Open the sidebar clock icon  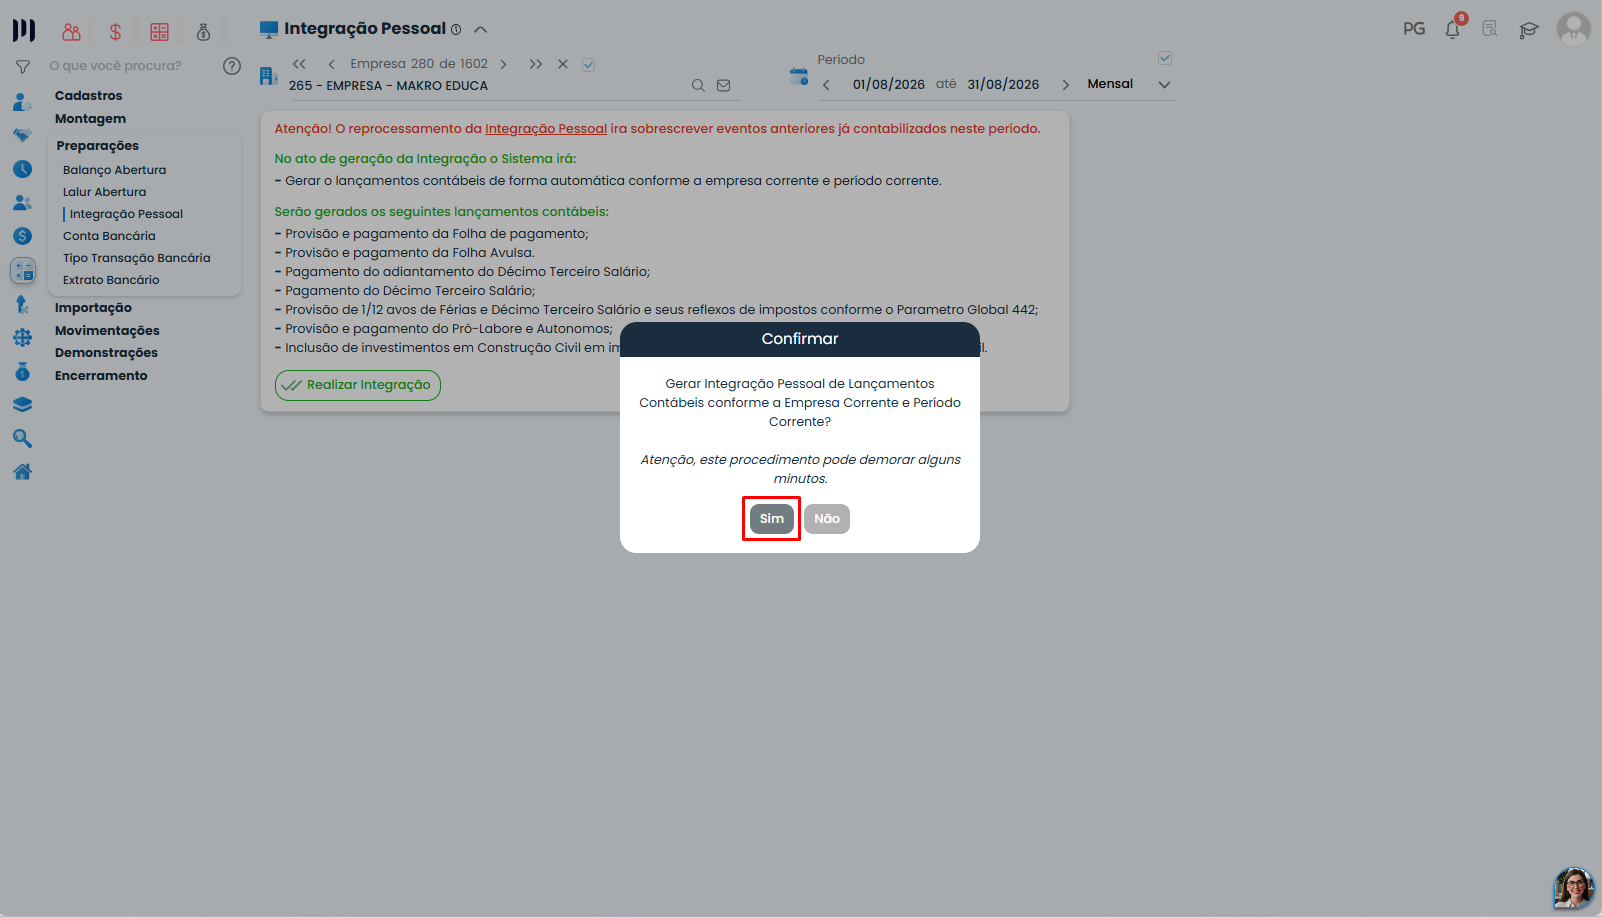[22, 169]
